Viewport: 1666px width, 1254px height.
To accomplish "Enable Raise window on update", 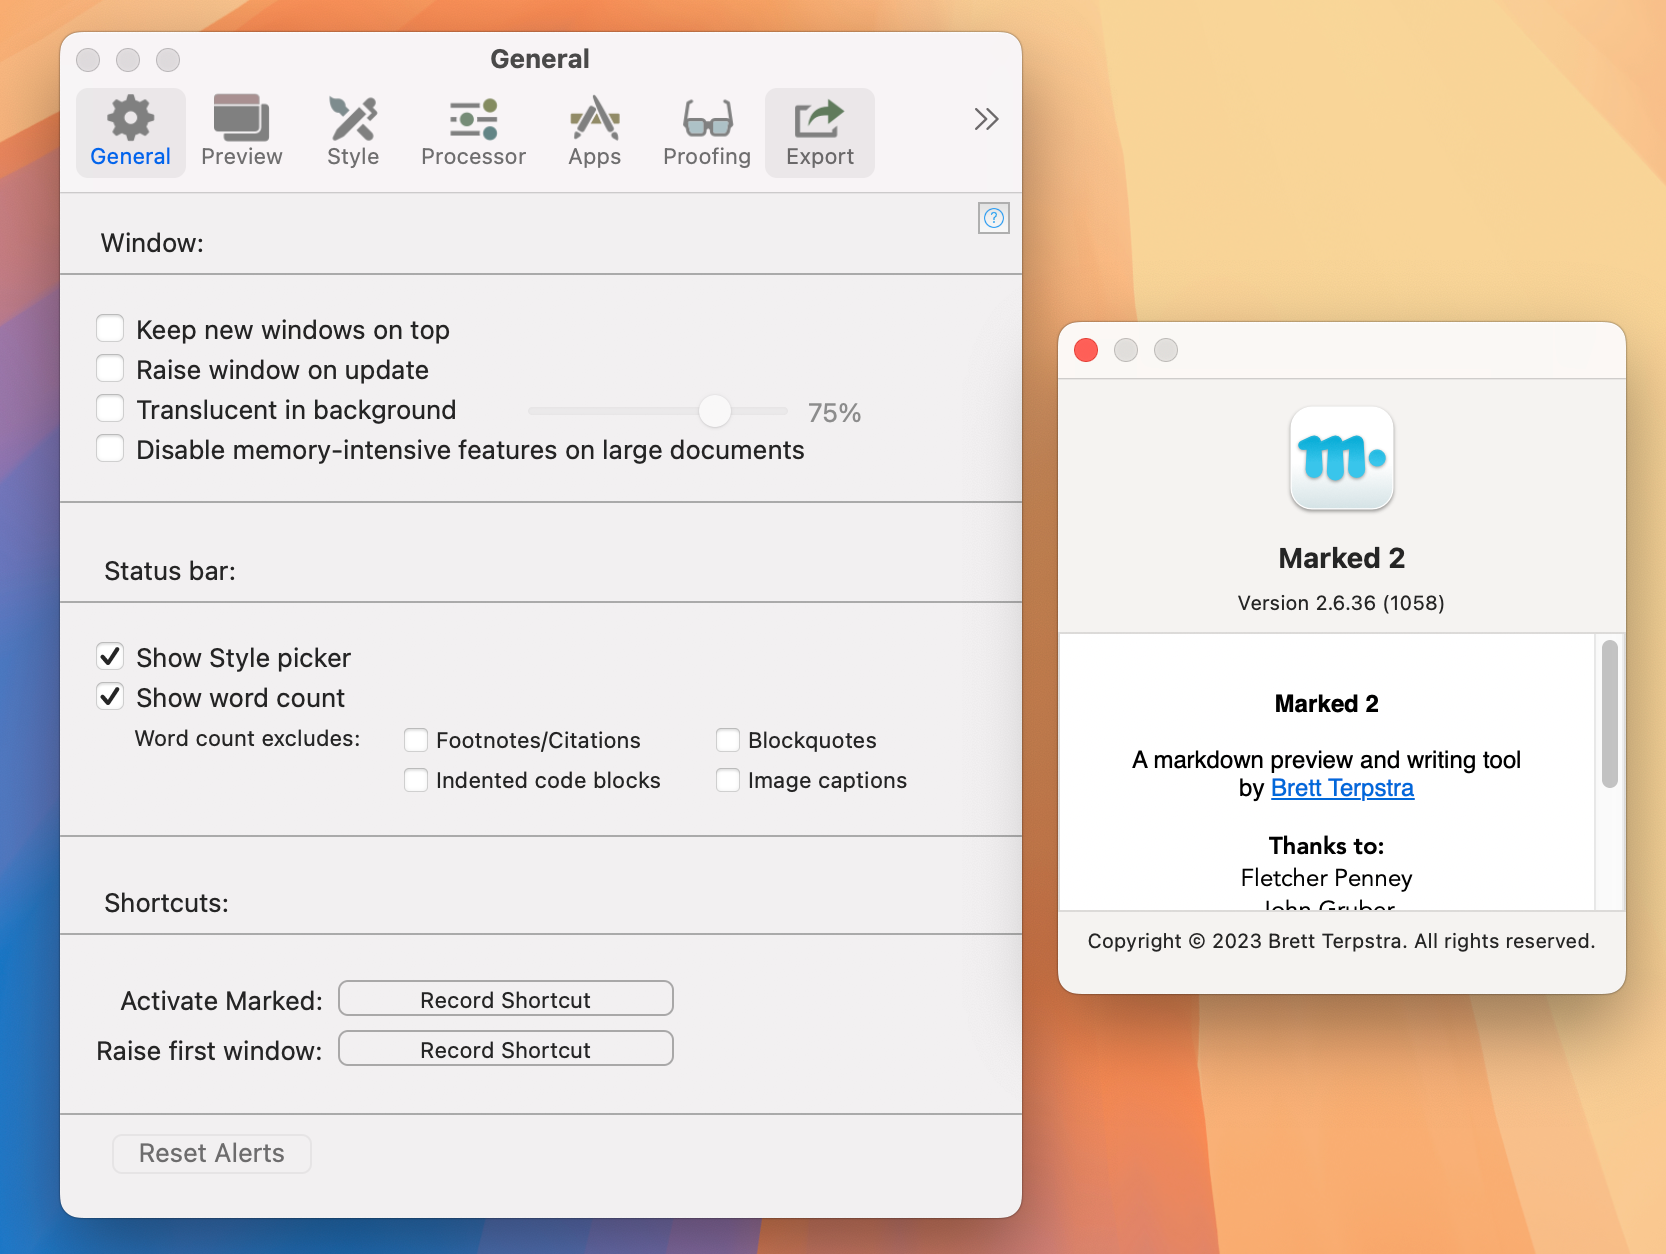I will (x=110, y=369).
